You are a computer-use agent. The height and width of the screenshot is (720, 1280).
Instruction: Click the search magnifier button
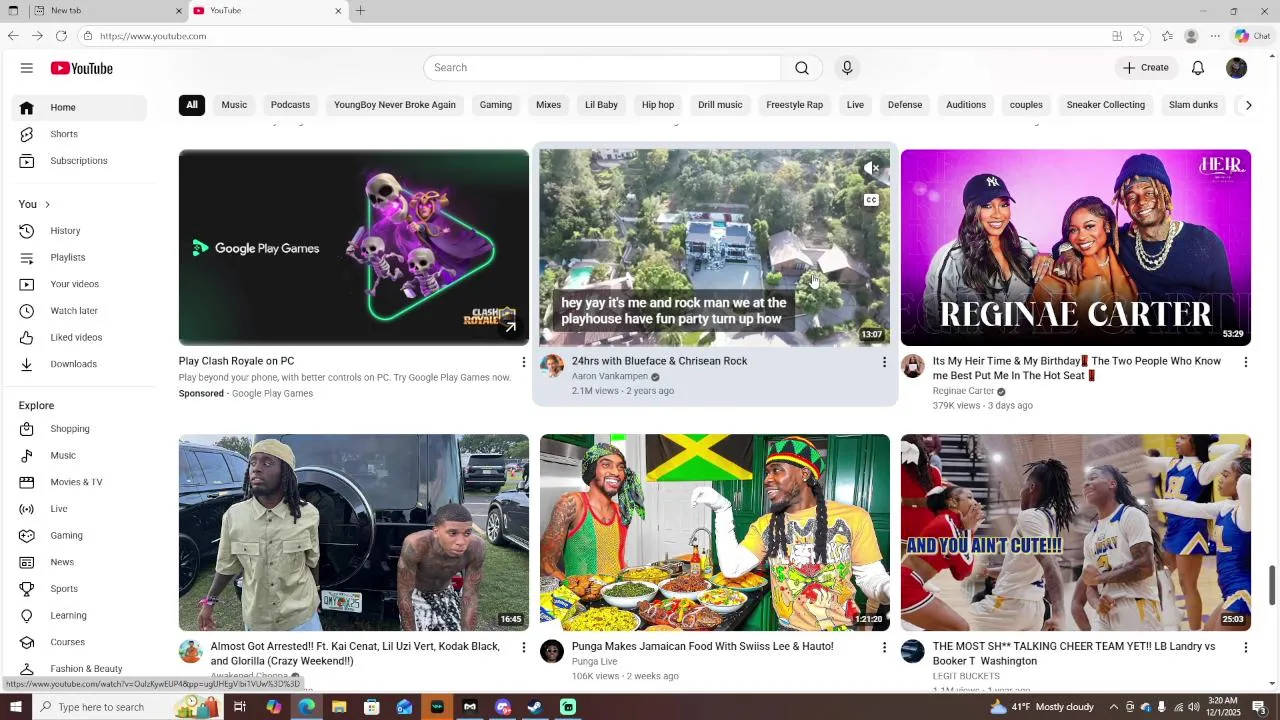tap(802, 68)
